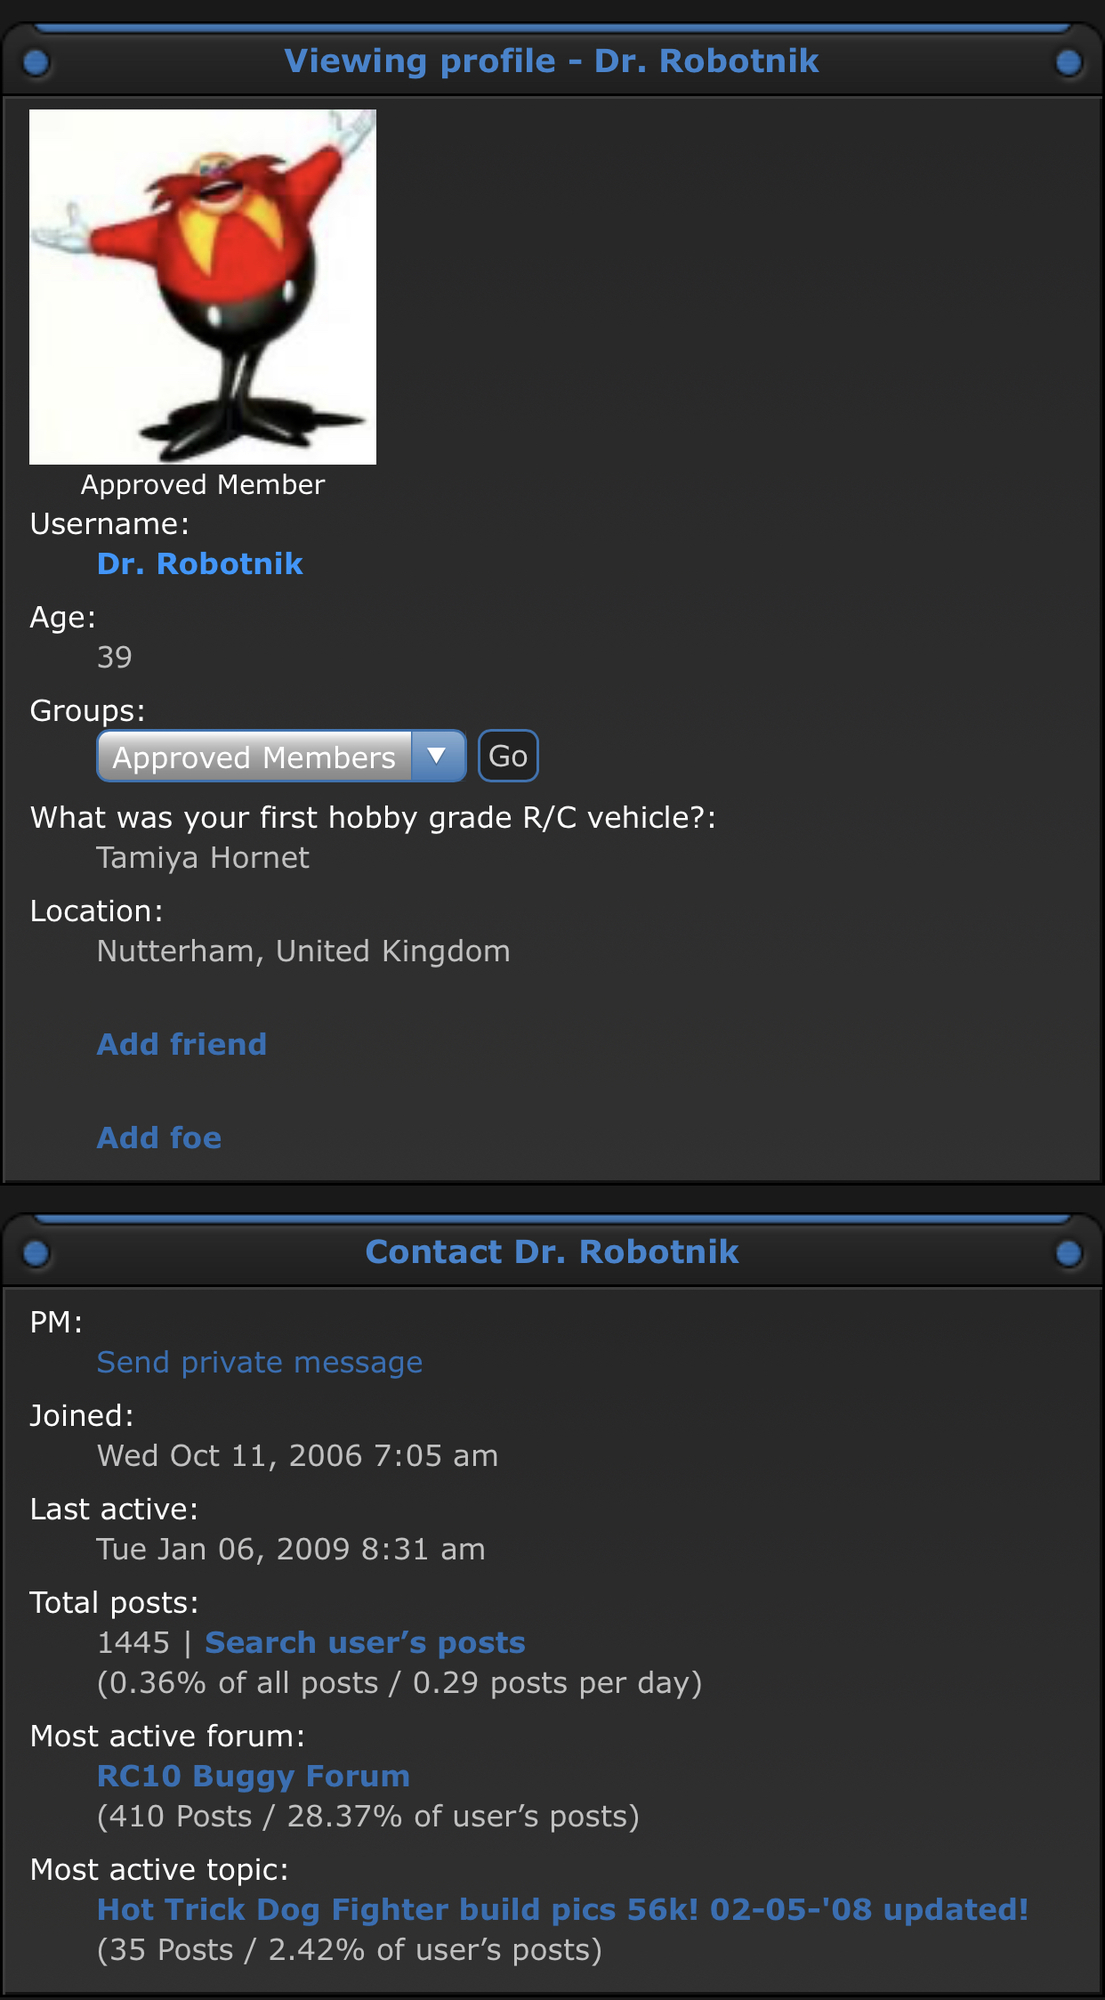Image resolution: width=1105 pixels, height=2000 pixels.
Task: Click left blue dot on Contact header
Action: tap(36, 1253)
